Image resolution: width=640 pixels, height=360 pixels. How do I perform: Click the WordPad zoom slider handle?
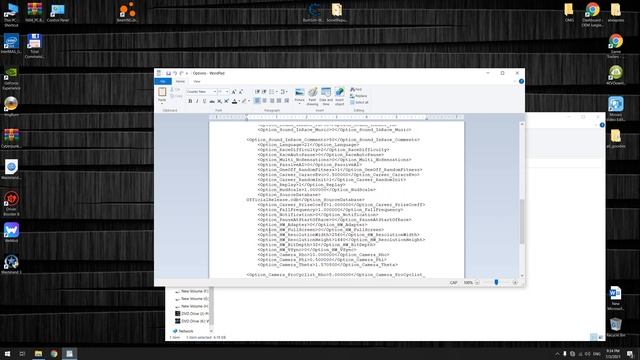click(496, 282)
